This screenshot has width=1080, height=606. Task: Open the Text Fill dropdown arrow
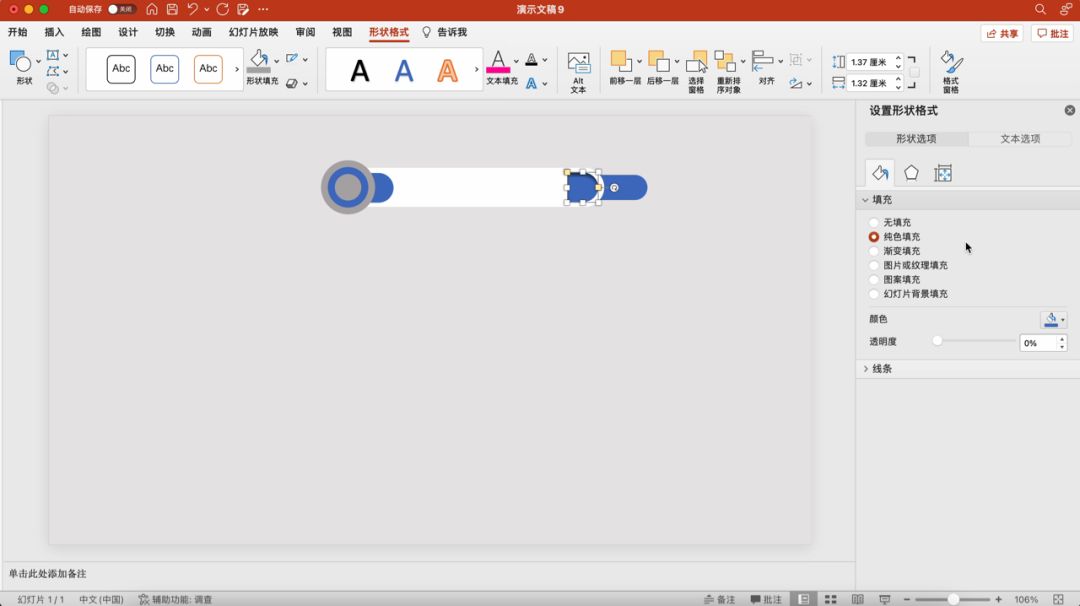(516, 61)
